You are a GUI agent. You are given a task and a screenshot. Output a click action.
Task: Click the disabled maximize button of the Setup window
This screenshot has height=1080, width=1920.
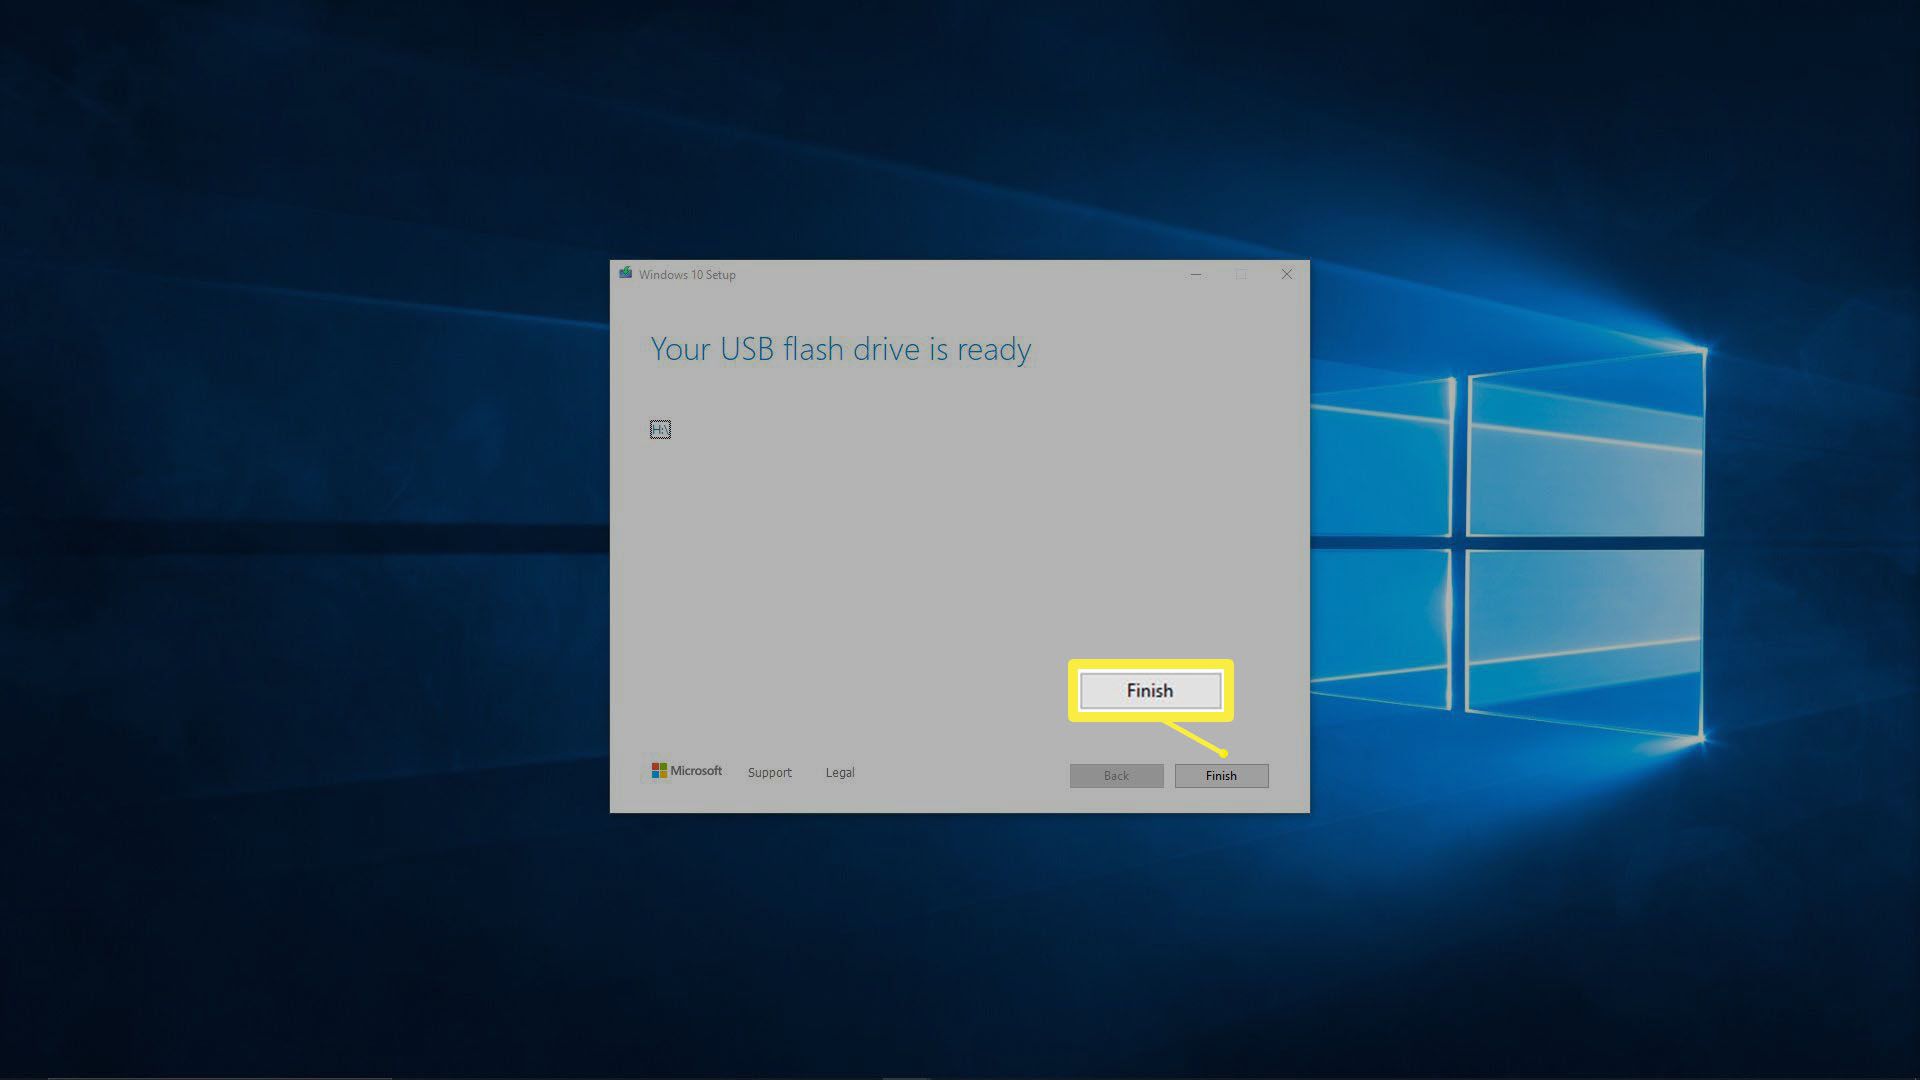tap(1241, 274)
